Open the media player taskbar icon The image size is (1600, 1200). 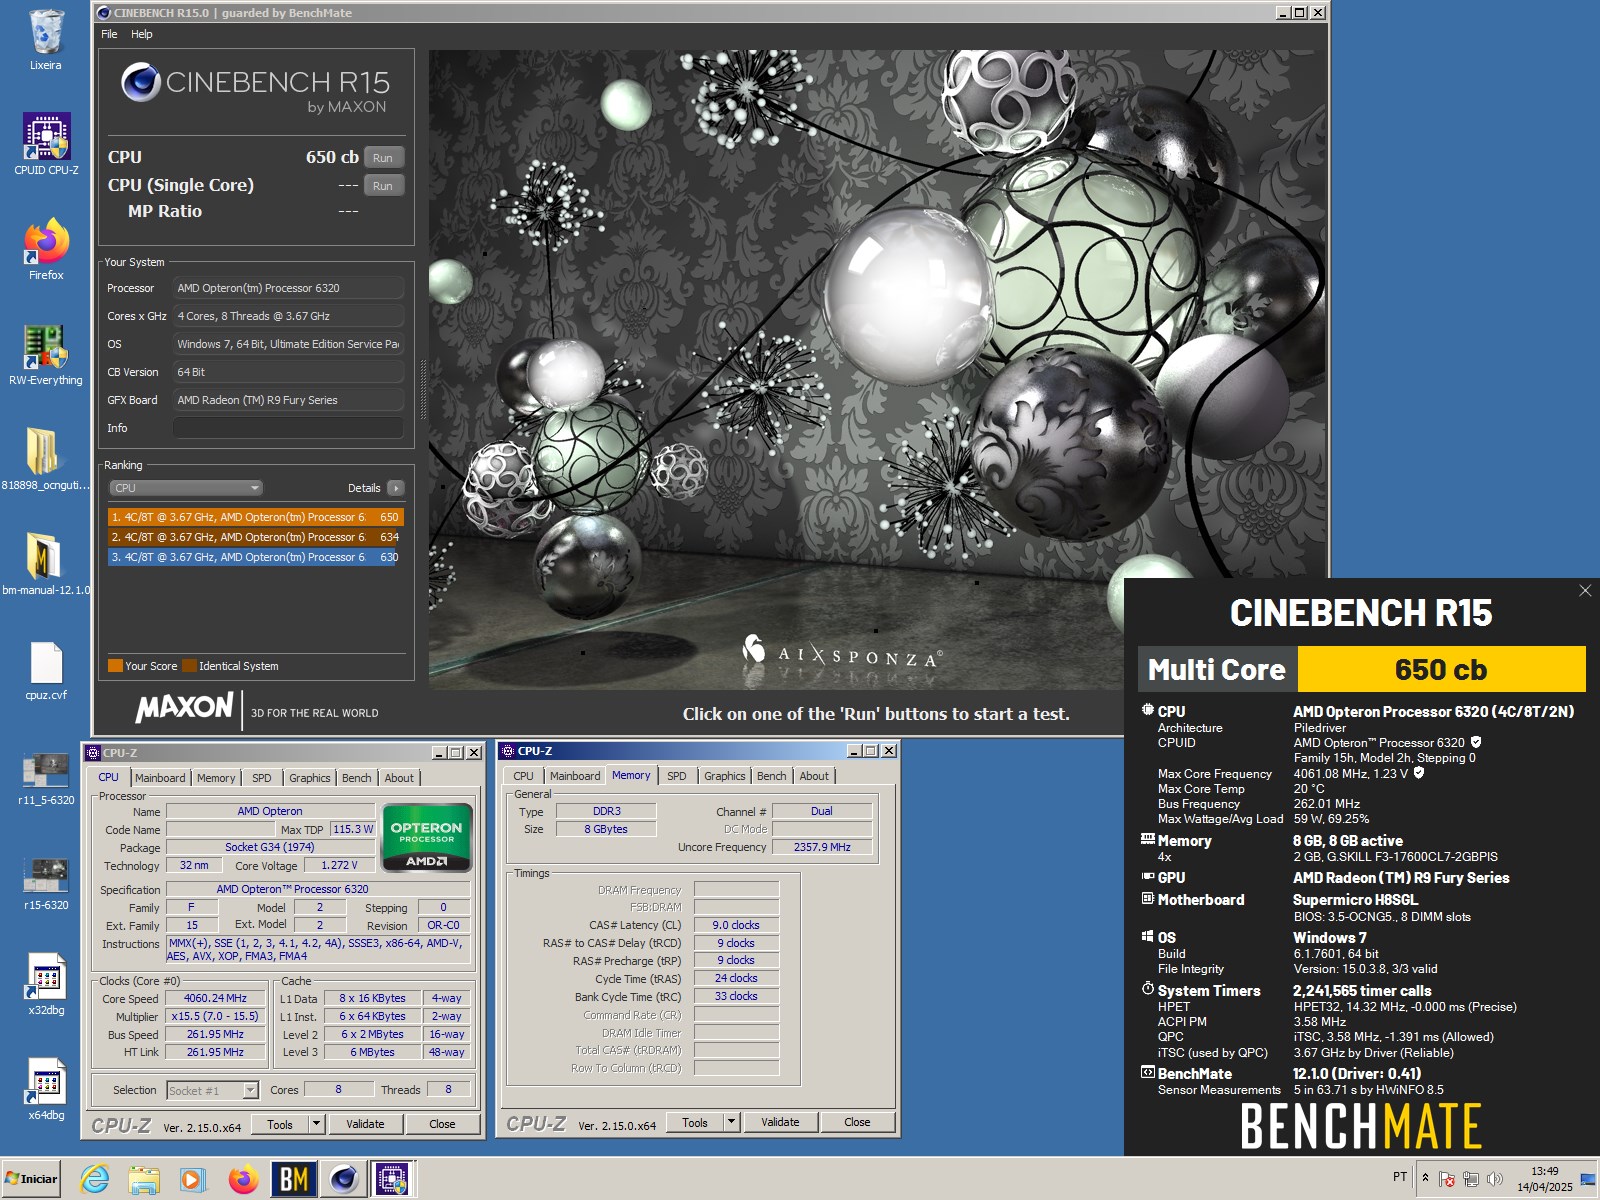193,1180
